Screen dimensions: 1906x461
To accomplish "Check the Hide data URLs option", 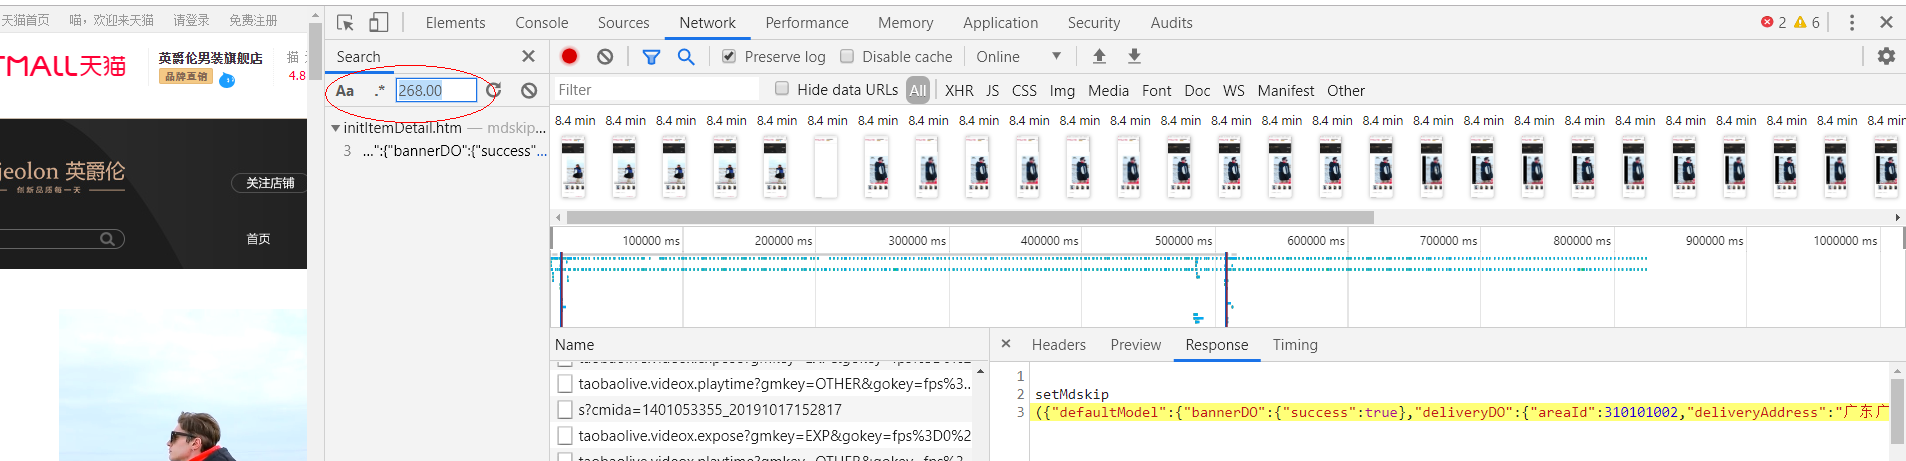I will [x=782, y=89].
